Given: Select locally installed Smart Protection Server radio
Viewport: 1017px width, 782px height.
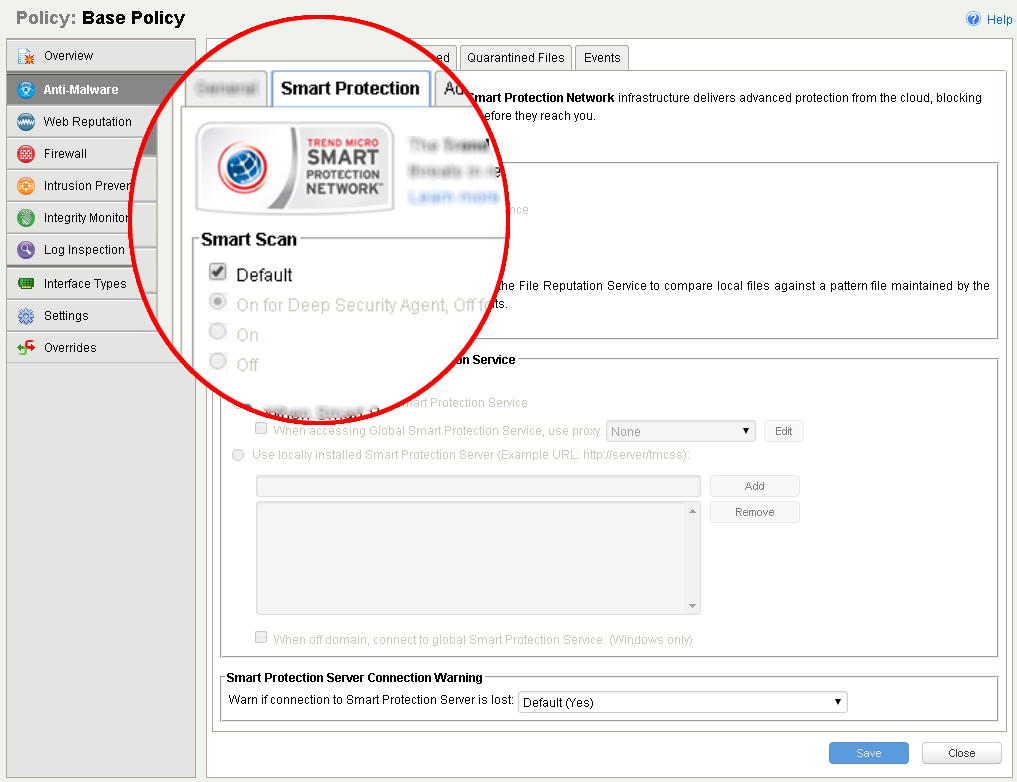Looking at the screenshot, I should 239,455.
